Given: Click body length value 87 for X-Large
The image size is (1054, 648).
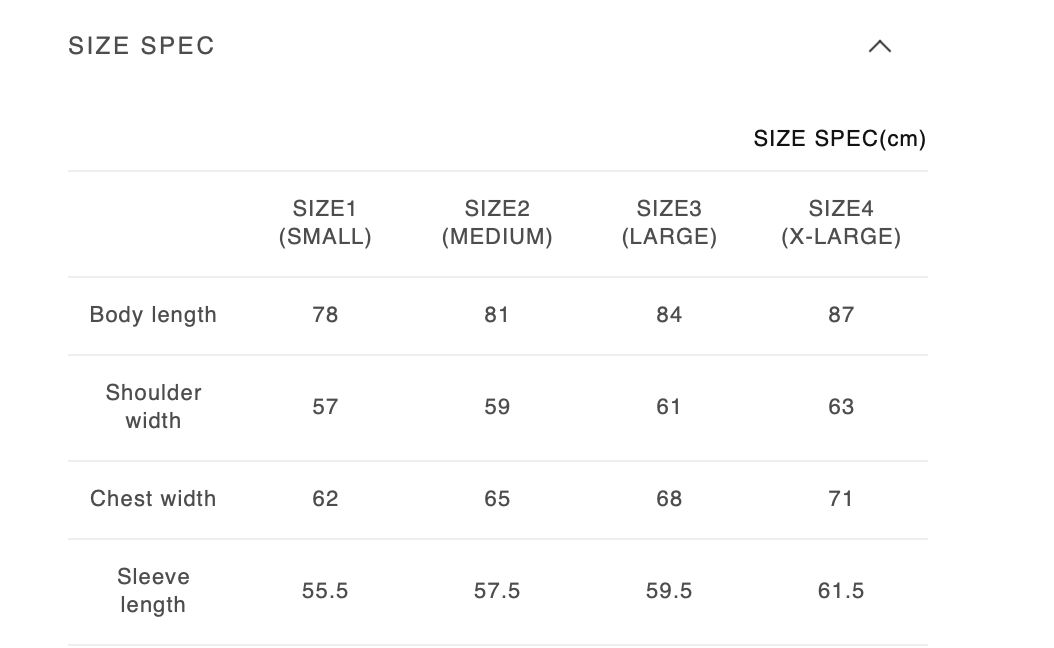Looking at the screenshot, I should [841, 315].
